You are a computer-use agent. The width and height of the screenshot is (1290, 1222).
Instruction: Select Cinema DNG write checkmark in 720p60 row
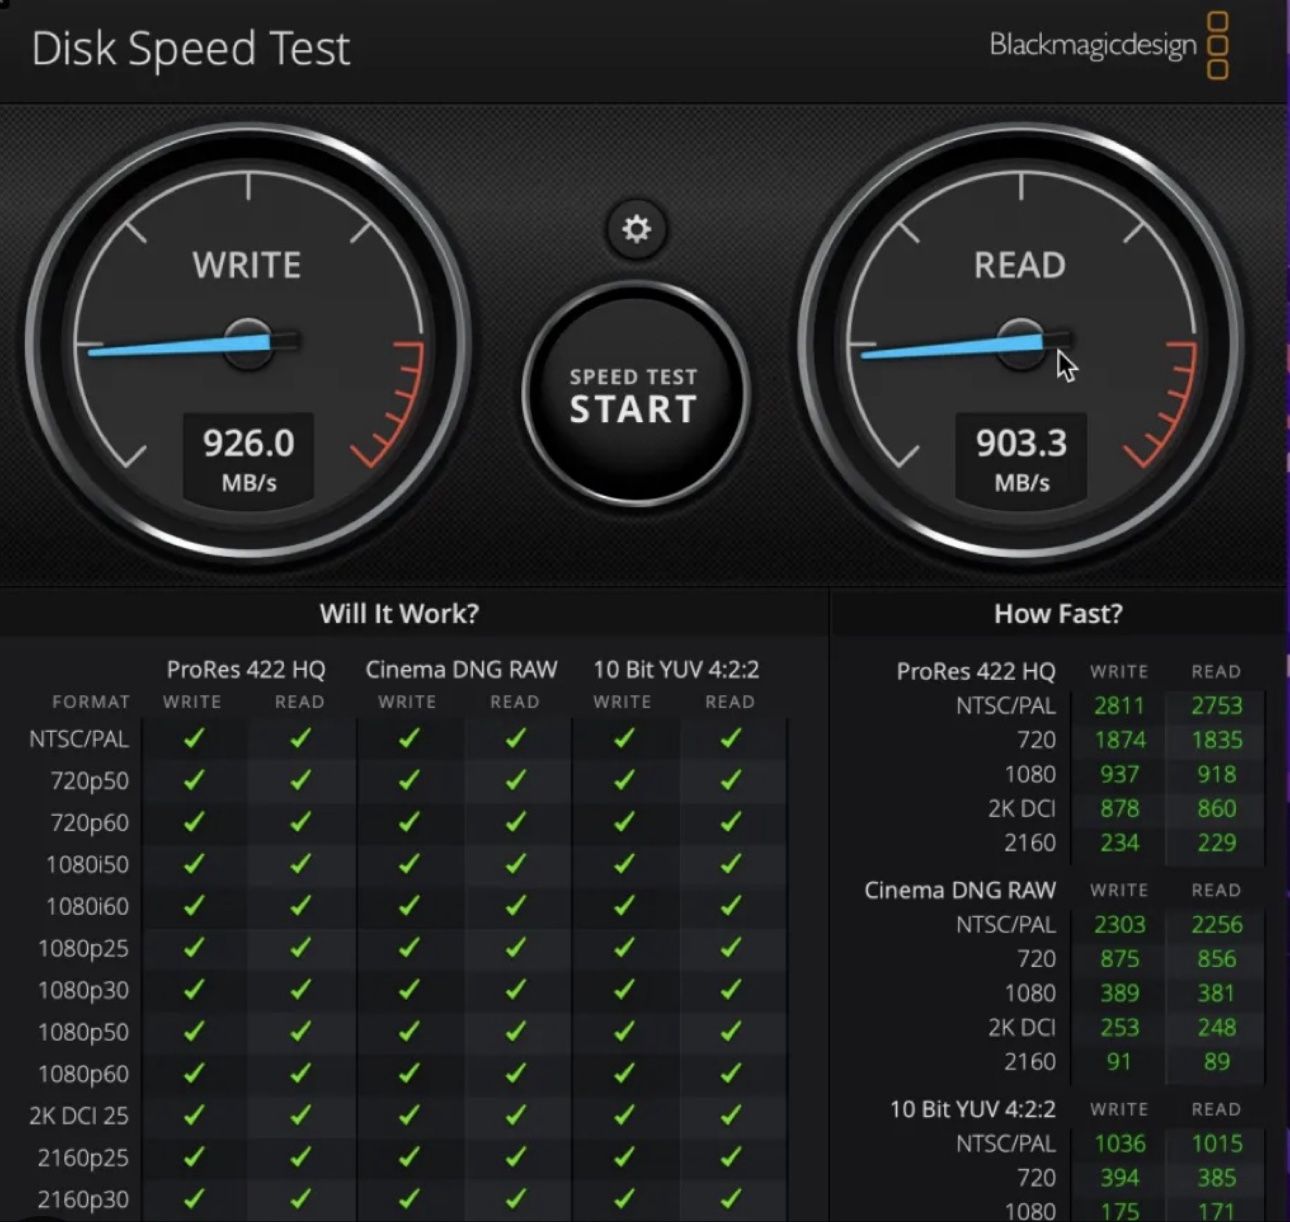(x=408, y=822)
